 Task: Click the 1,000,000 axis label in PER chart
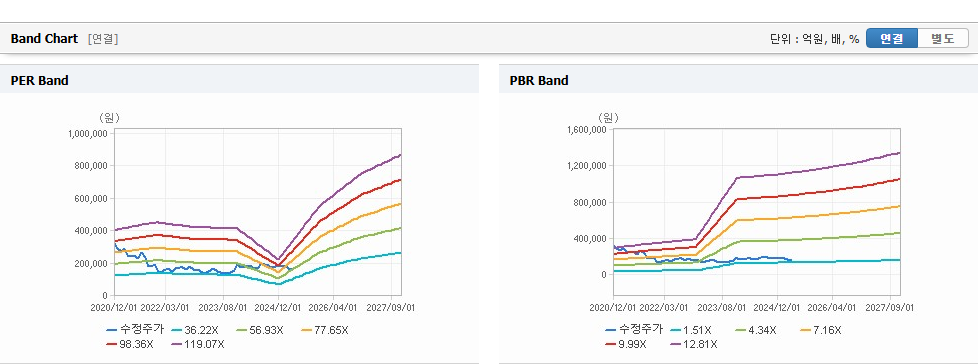point(89,133)
